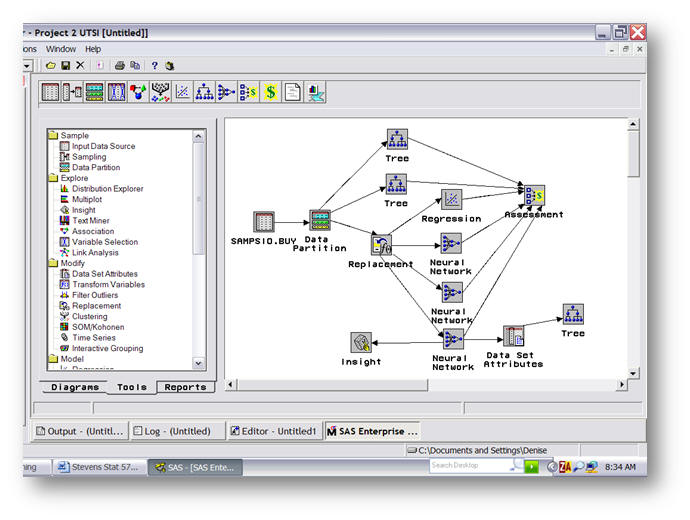This screenshot has height=520, width=690.
Task: Click tools tree scroll down arrow
Action: click(198, 363)
